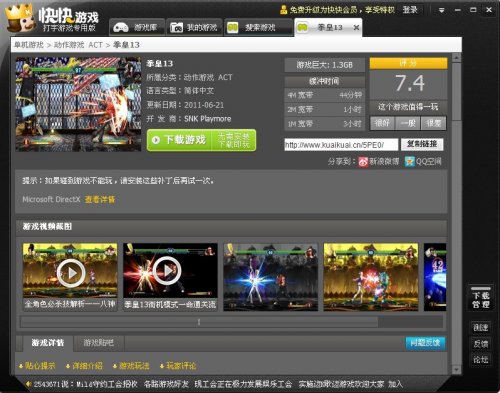This screenshot has height=393, width=500.
Task: Click the game URL input field
Action: click(341, 145)
